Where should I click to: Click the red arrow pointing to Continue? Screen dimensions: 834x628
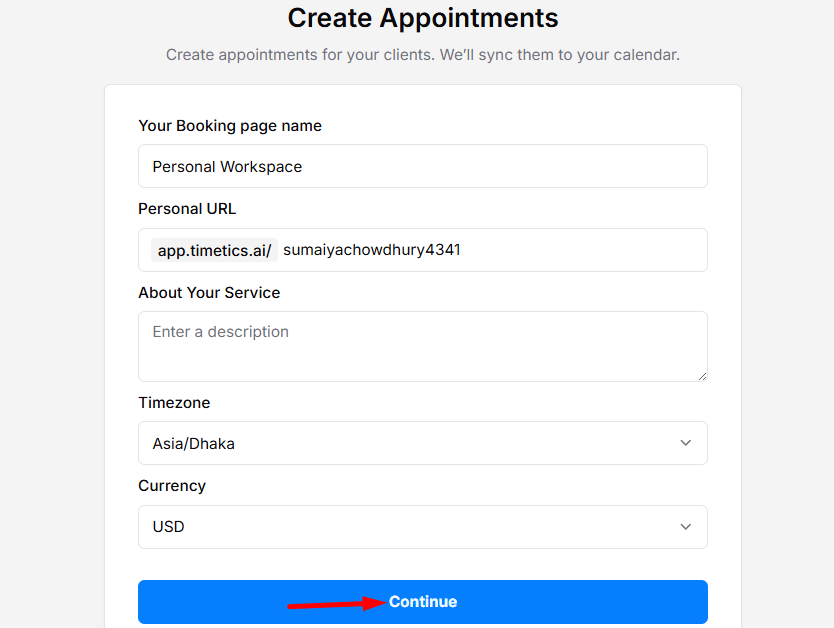(336, 603)
